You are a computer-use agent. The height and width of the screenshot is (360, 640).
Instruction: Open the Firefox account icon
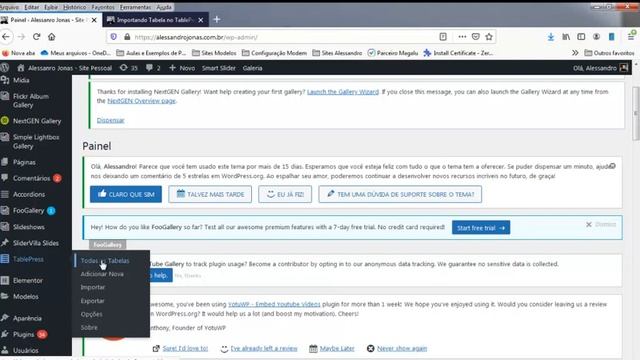point(596,37)
